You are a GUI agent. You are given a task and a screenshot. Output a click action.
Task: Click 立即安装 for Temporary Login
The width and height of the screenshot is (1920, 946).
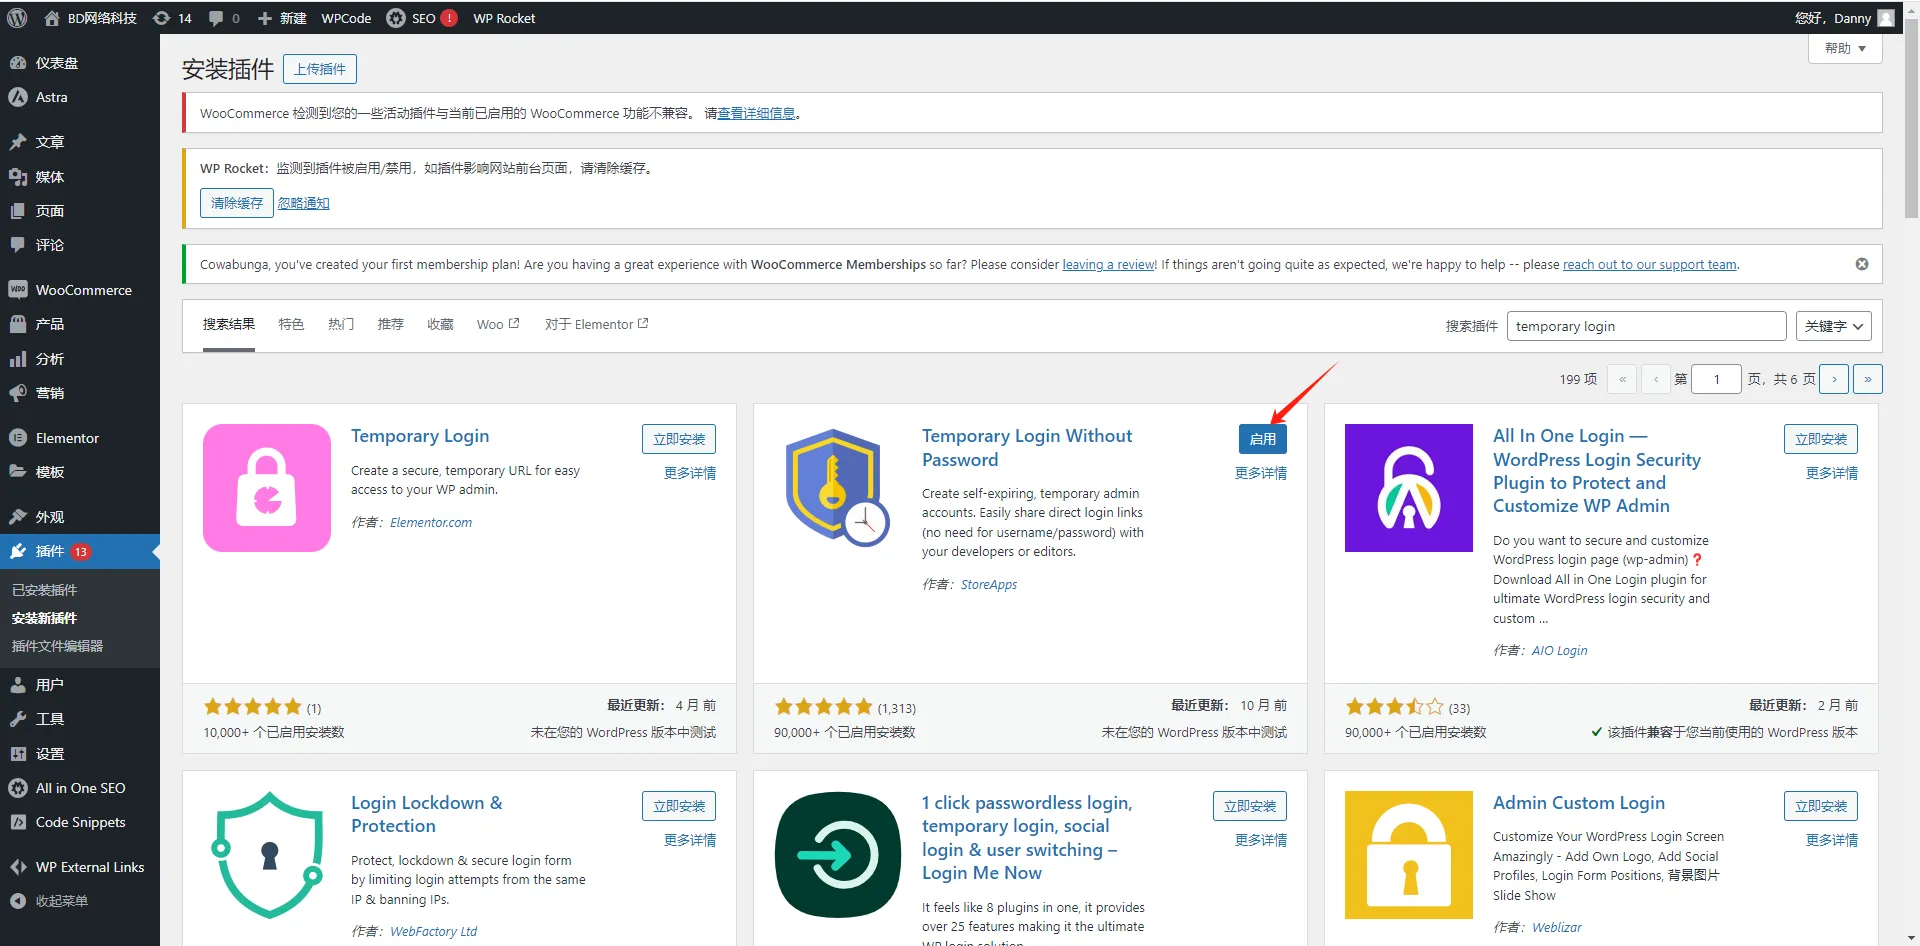tap(679, 439)
